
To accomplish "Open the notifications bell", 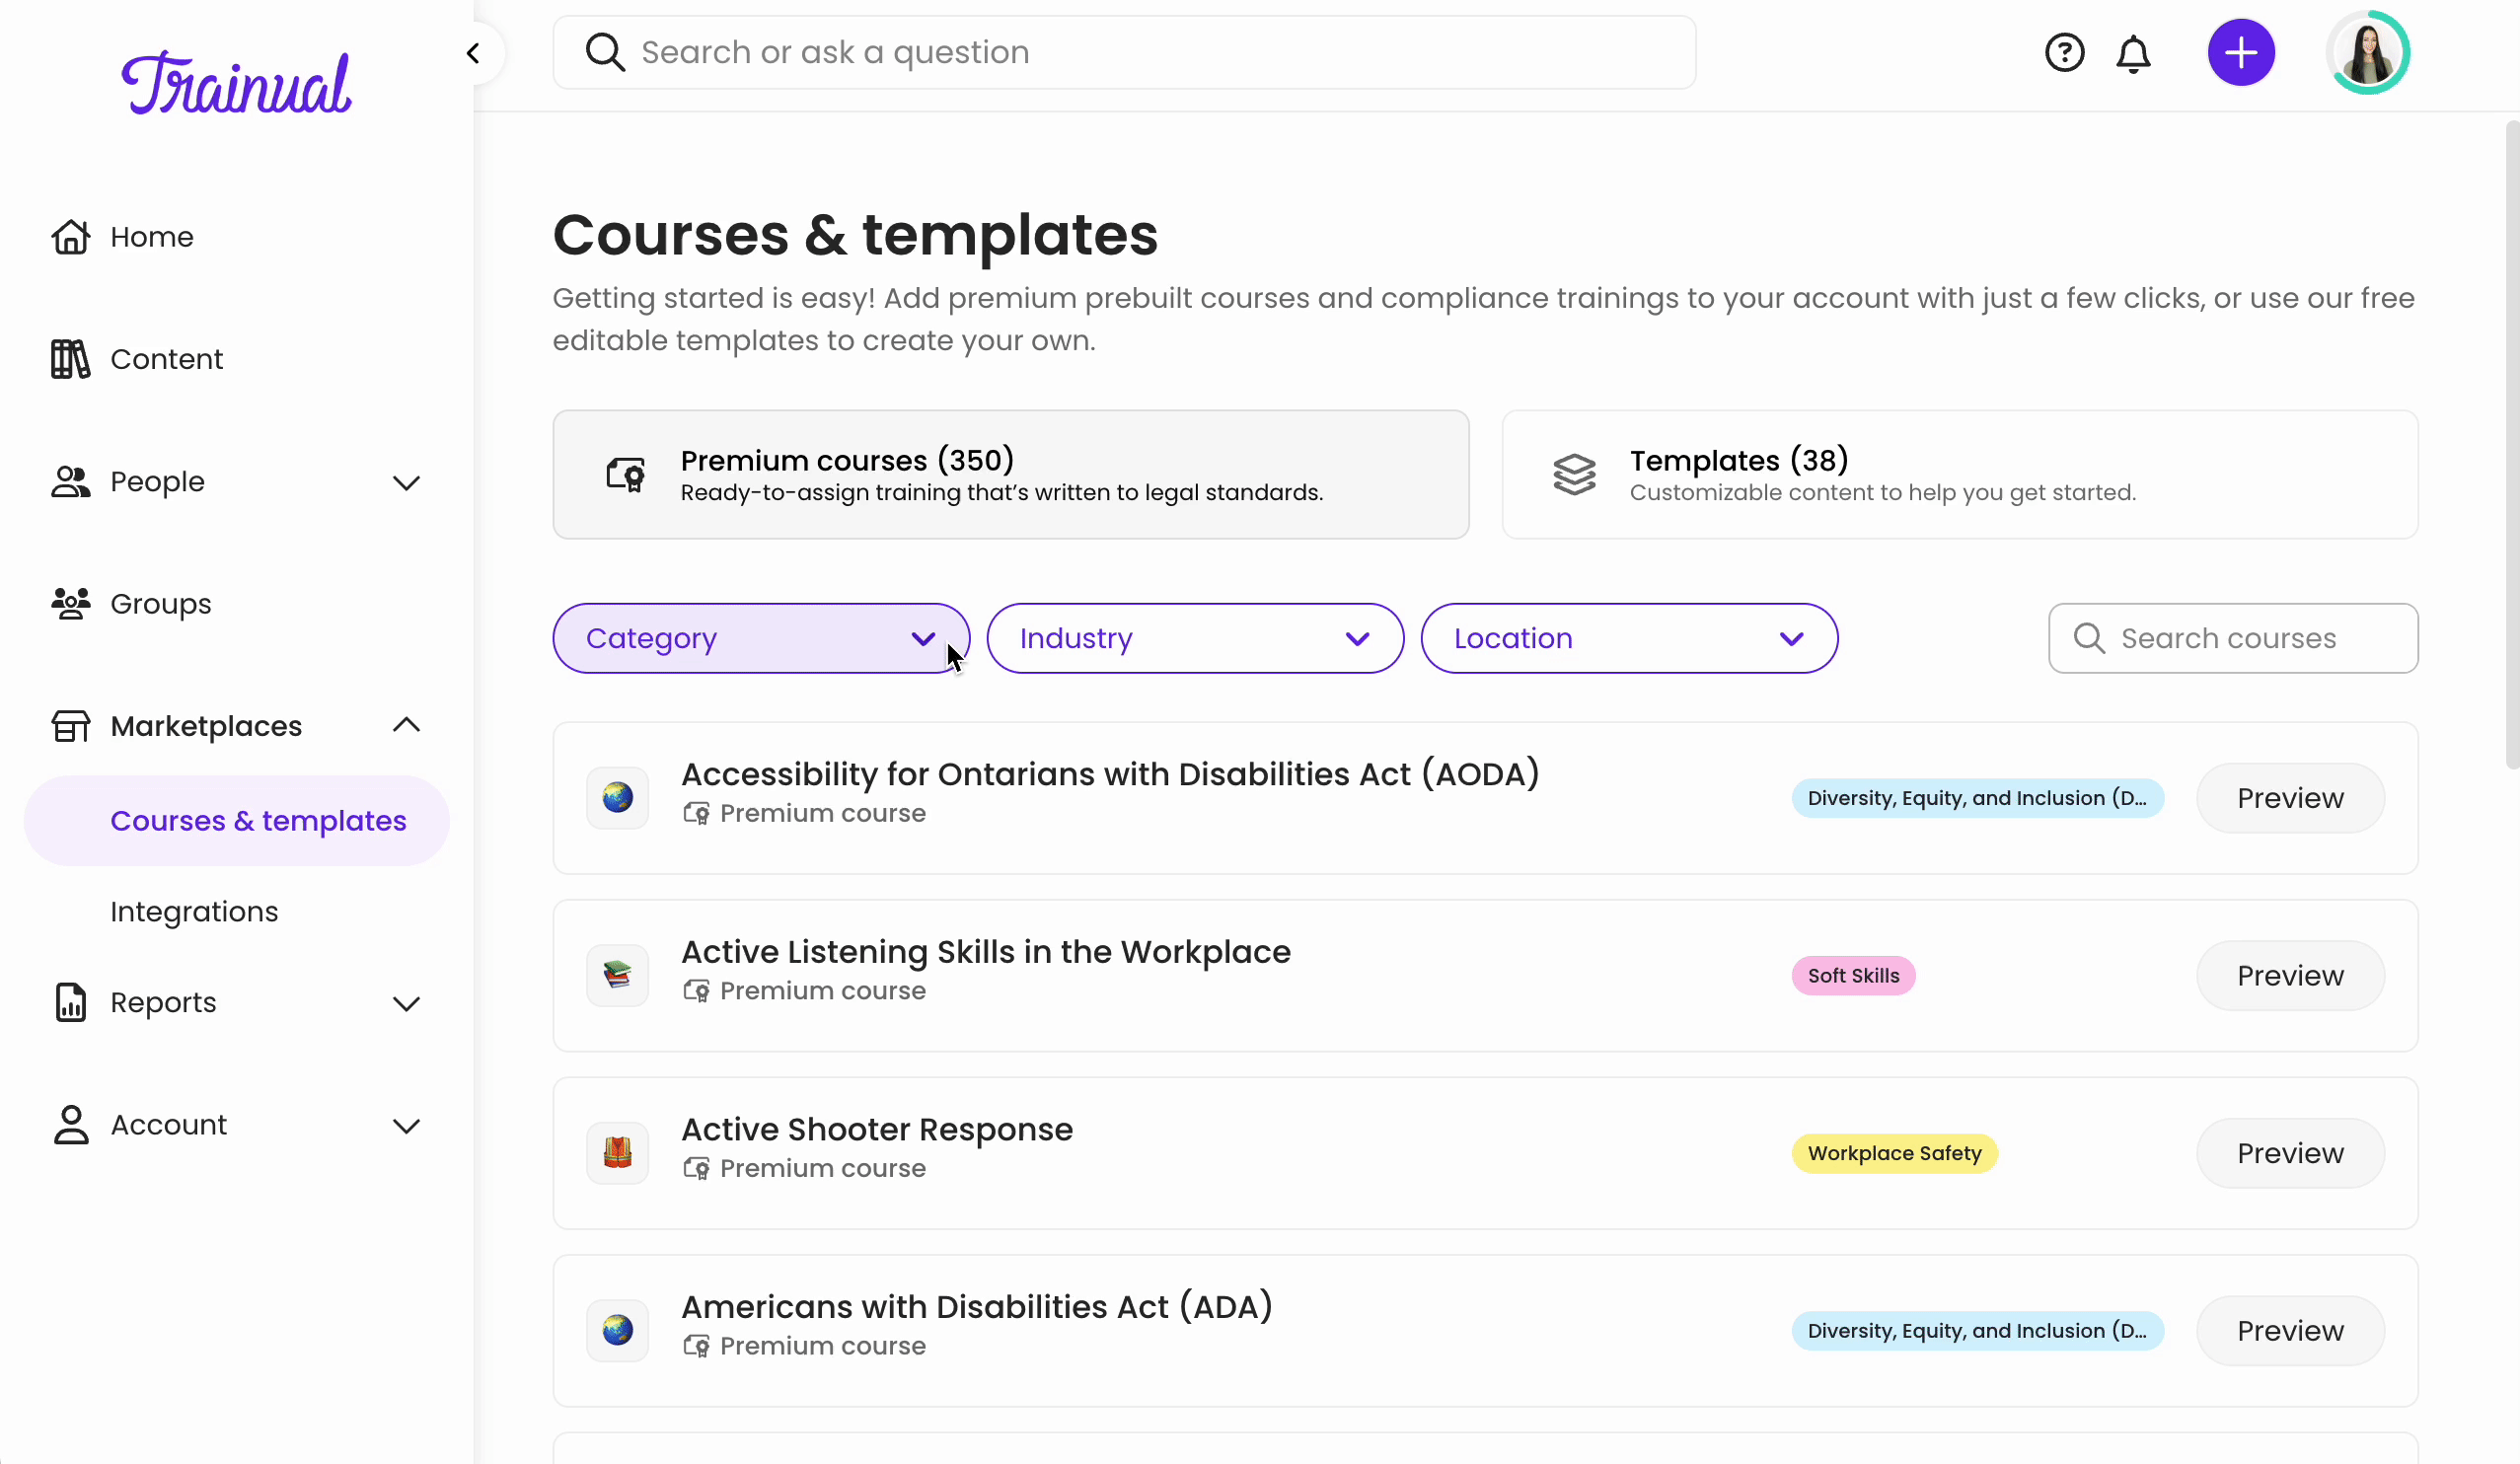I will (x=2133, y=53).
